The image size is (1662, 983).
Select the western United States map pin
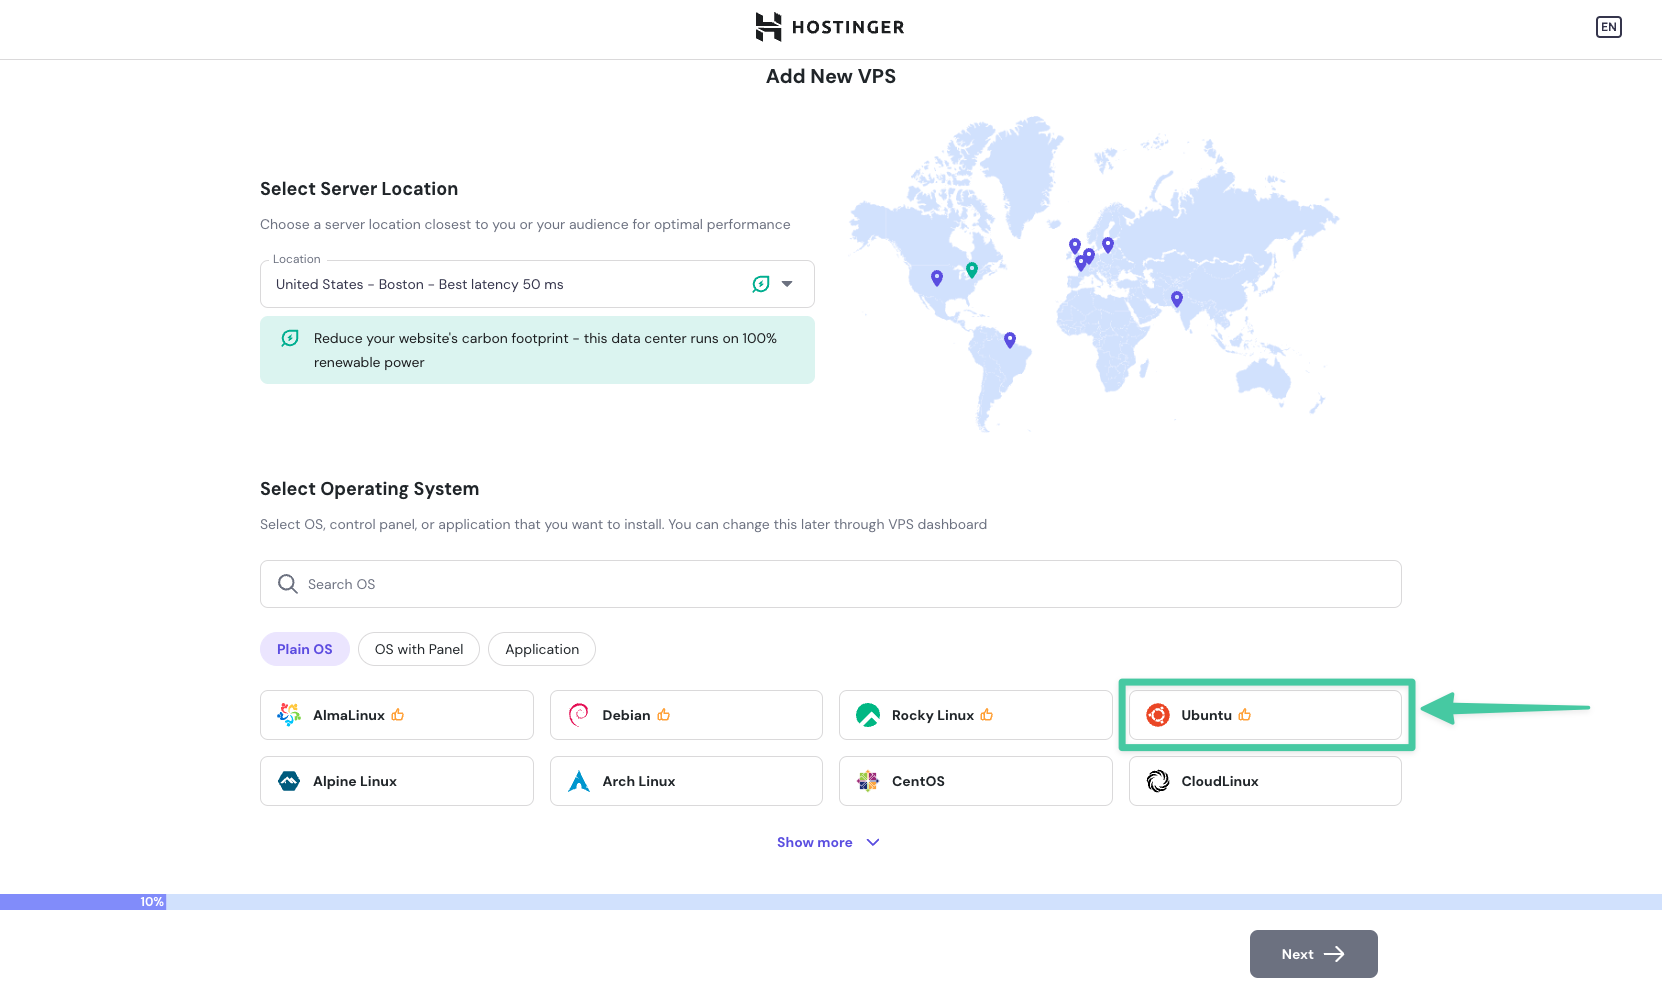coord(937,277)
